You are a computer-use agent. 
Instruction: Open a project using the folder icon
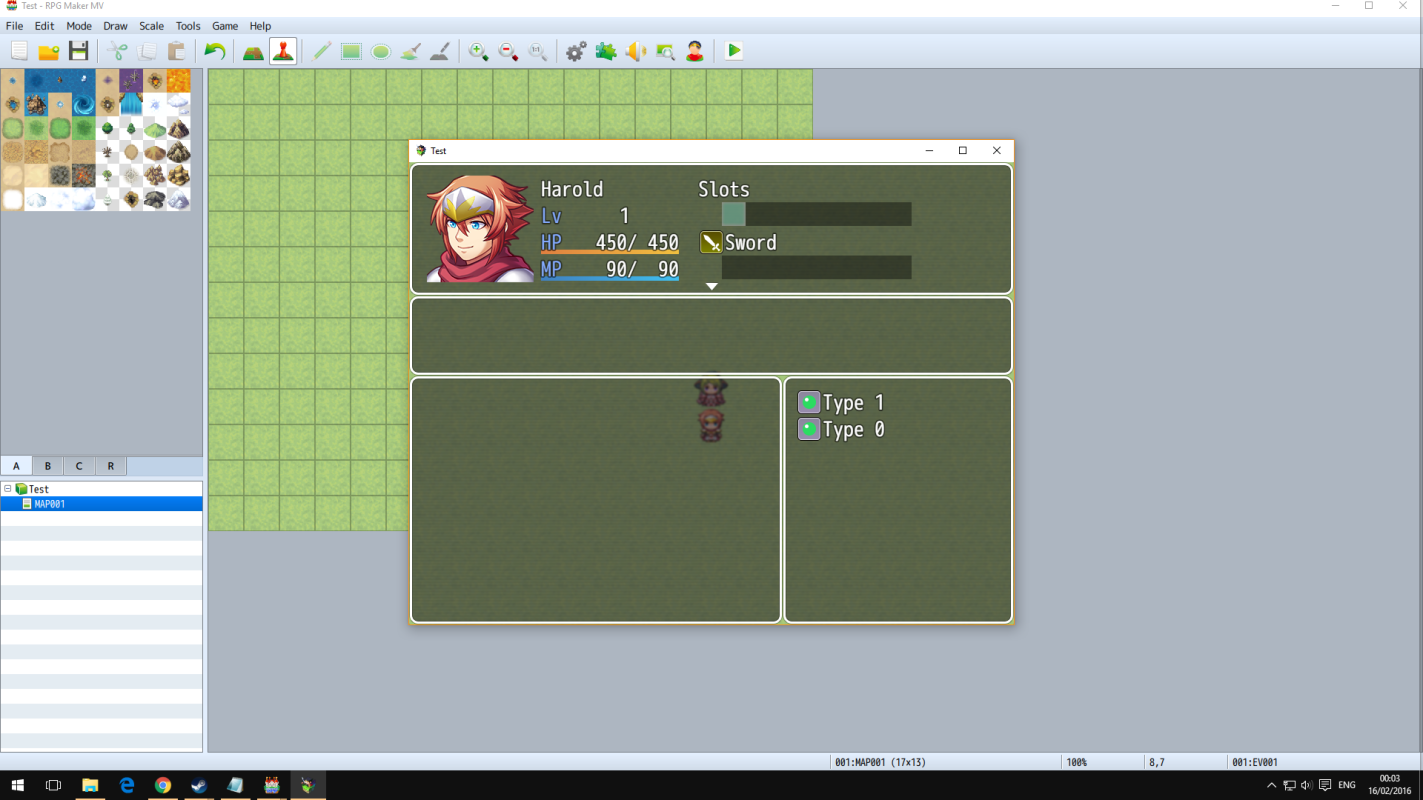click(x=49, y=51)
